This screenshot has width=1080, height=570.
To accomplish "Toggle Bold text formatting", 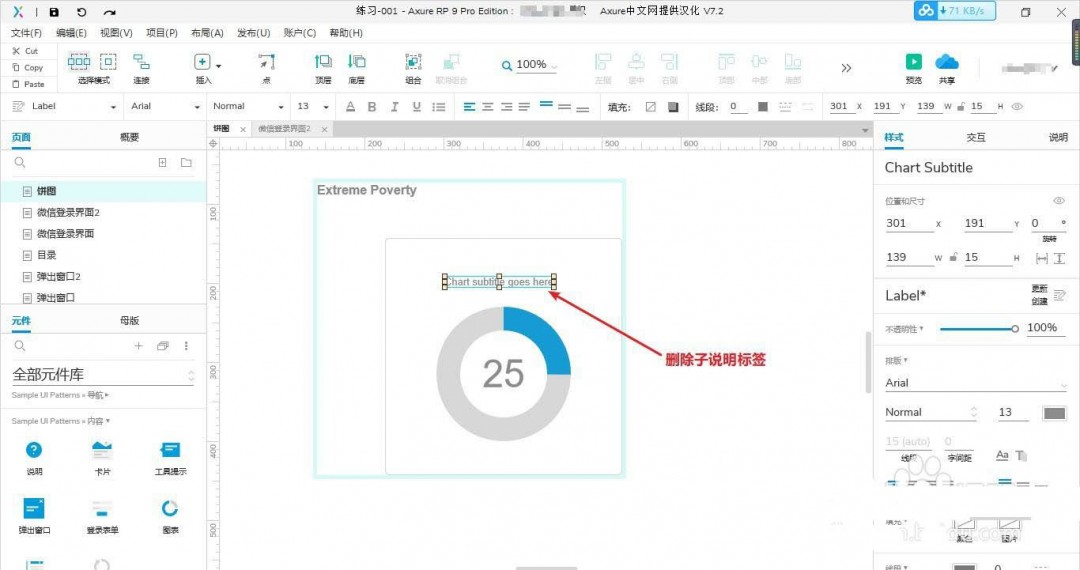I will click(x=372, y=107).
